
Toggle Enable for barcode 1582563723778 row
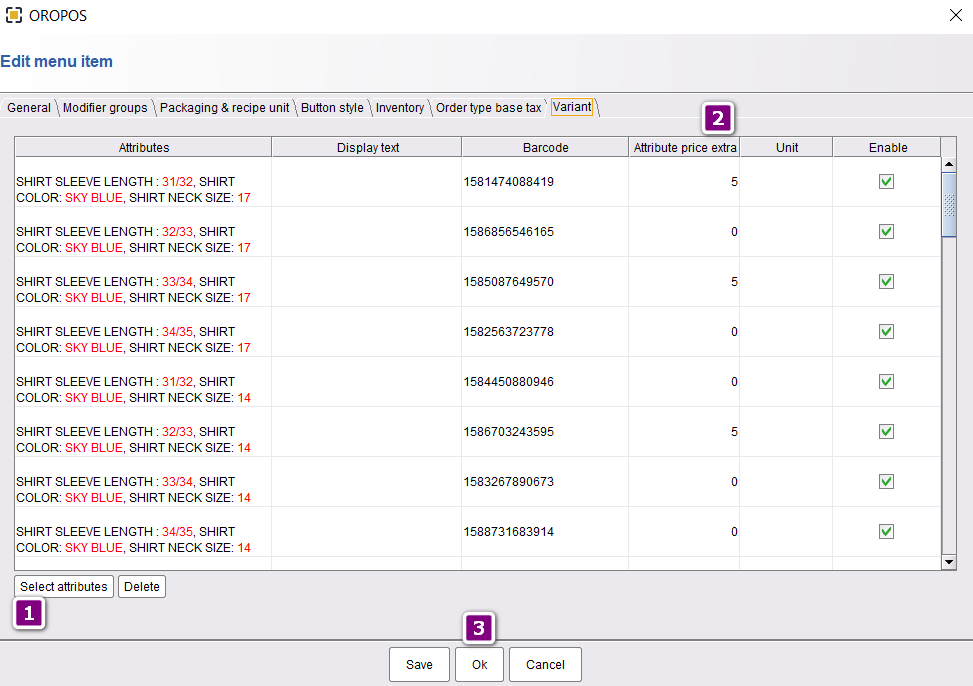coord(886,332)
